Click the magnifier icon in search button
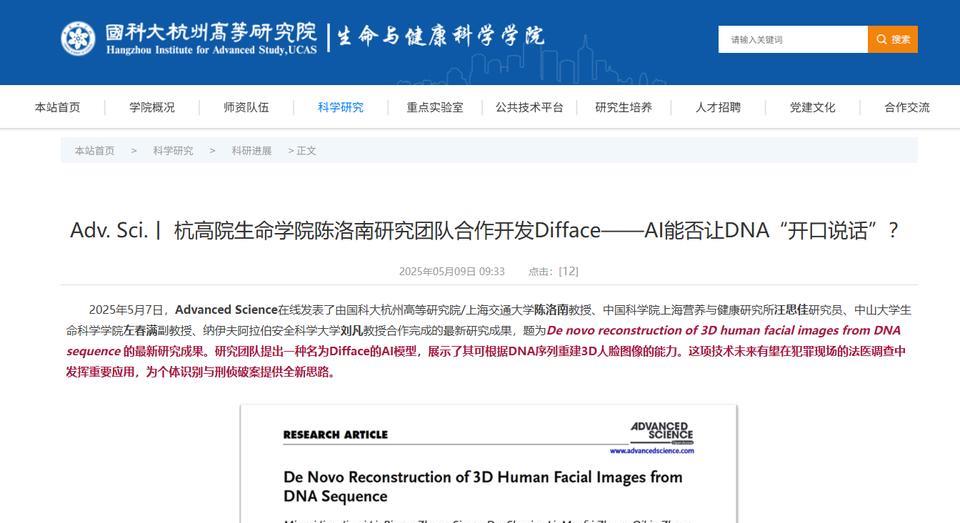Image resolution: width=960 pixels, height=523 pixels. (x=882, y=39)
